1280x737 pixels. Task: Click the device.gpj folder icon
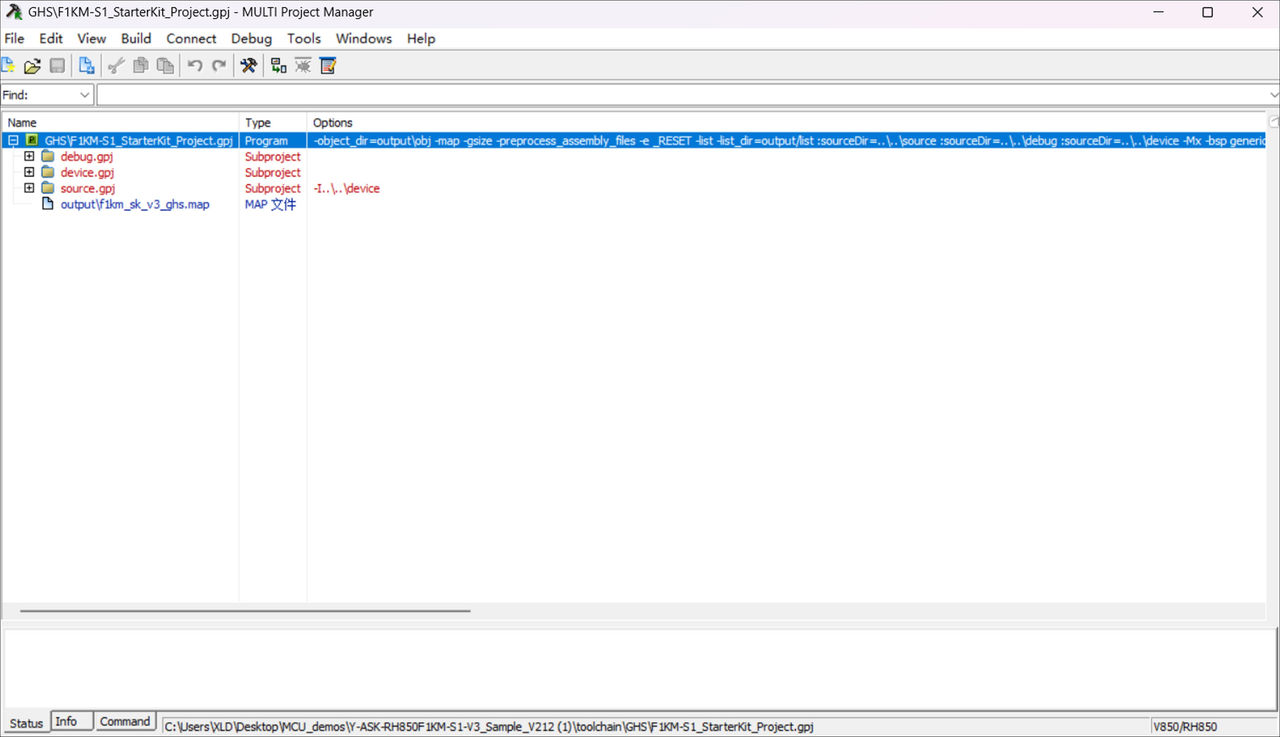[x=47, y=173]
